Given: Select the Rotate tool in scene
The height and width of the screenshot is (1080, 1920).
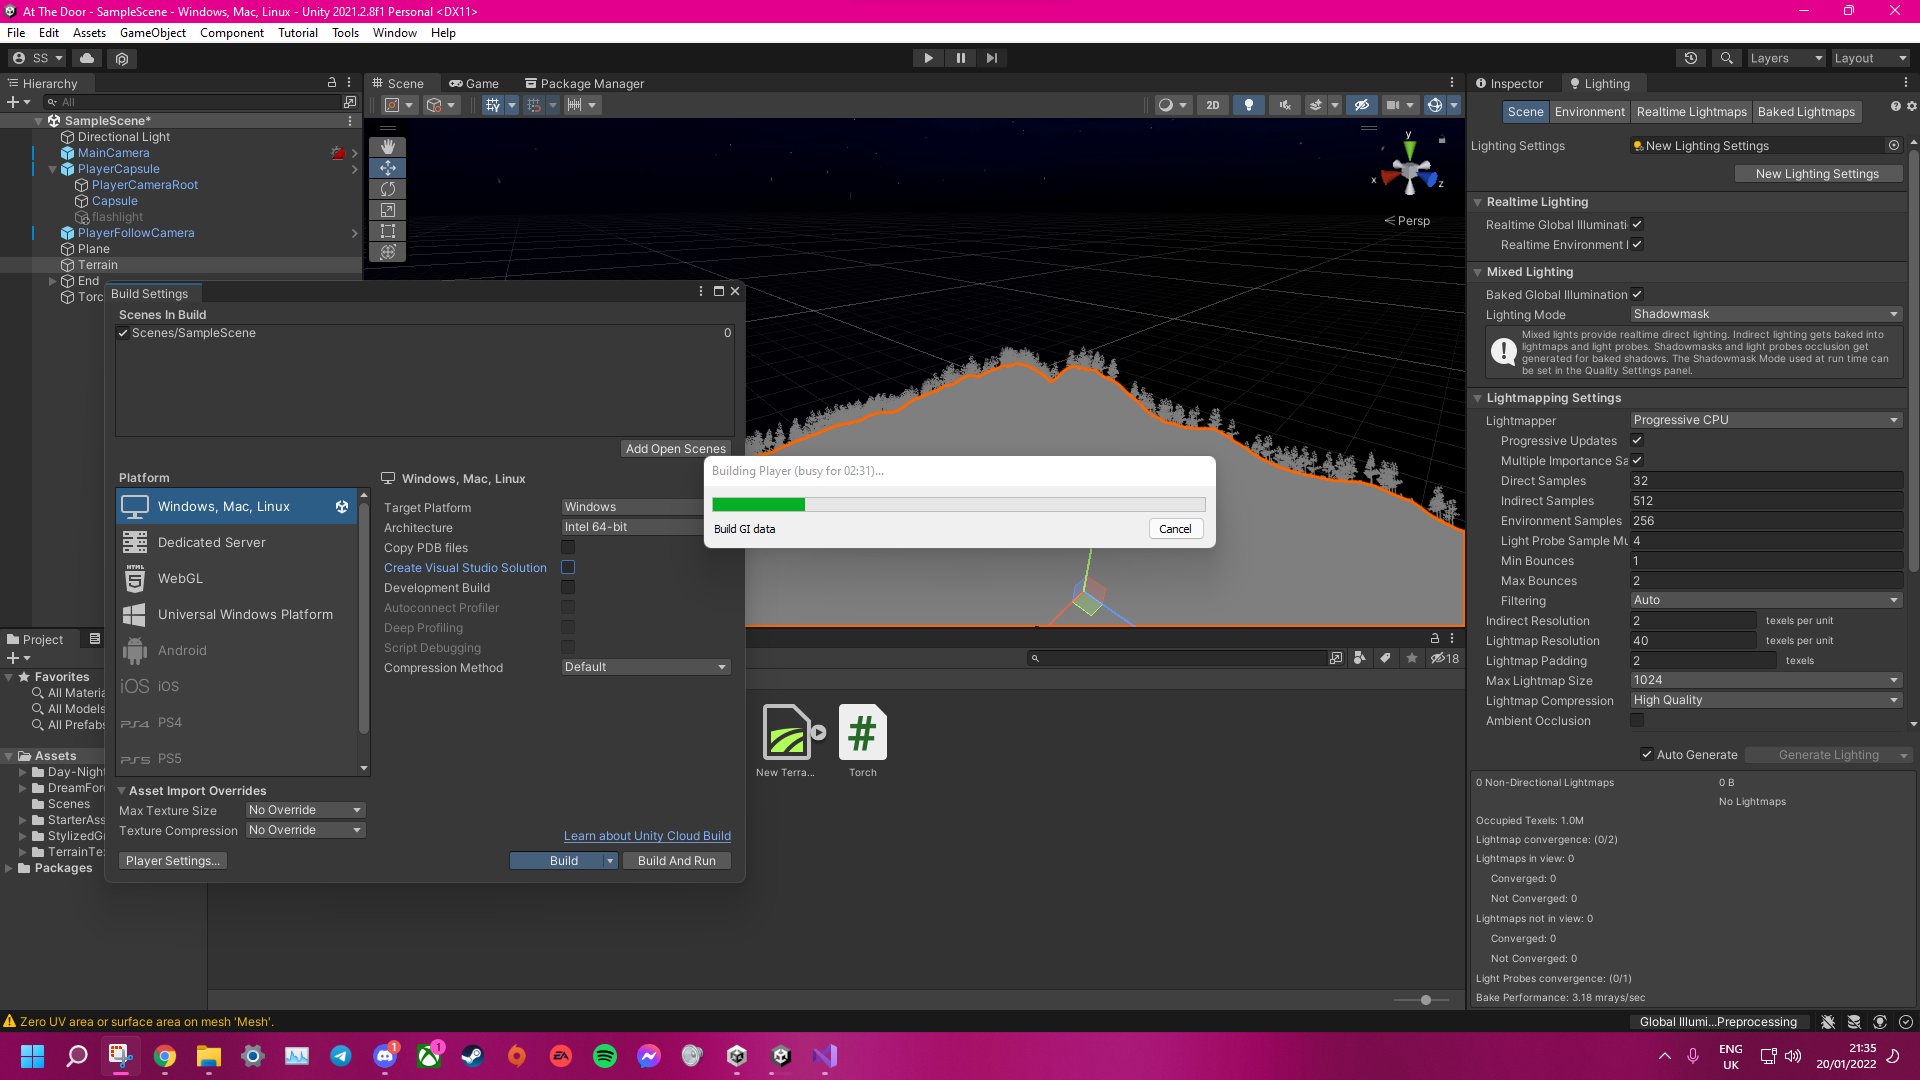Looking at the screenshot, I should pos(388,189).
